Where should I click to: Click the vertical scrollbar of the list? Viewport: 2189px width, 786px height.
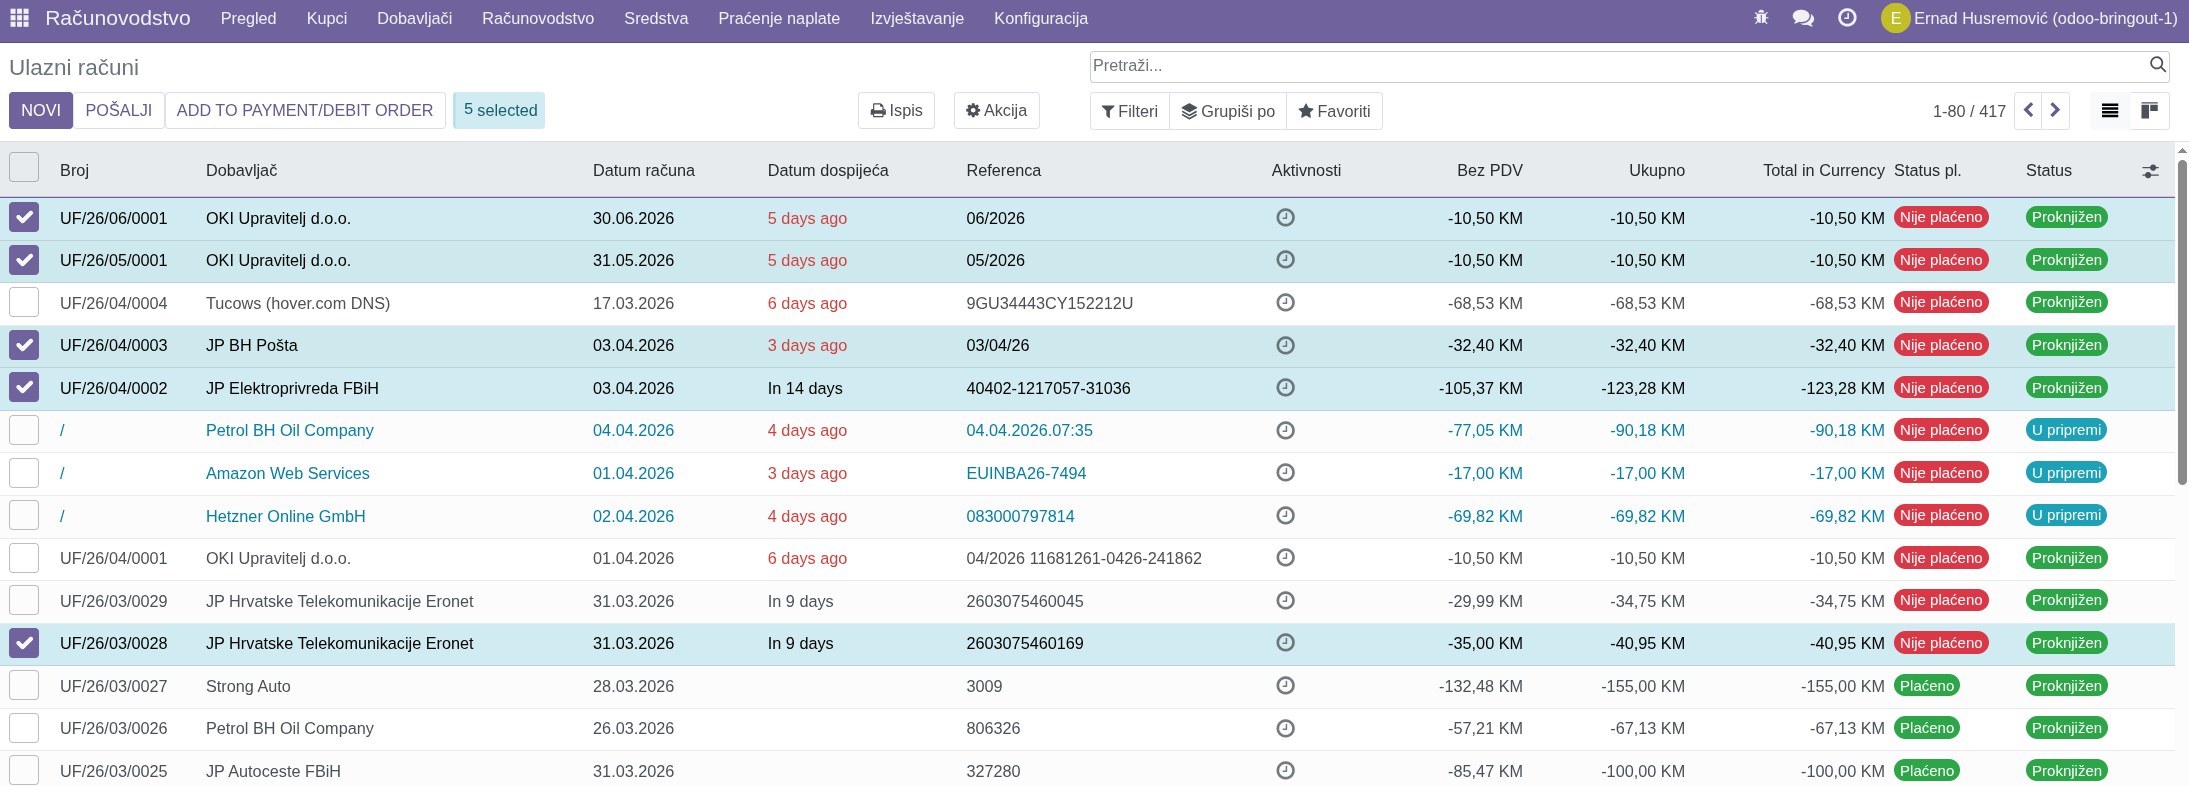pos(2182,320)
